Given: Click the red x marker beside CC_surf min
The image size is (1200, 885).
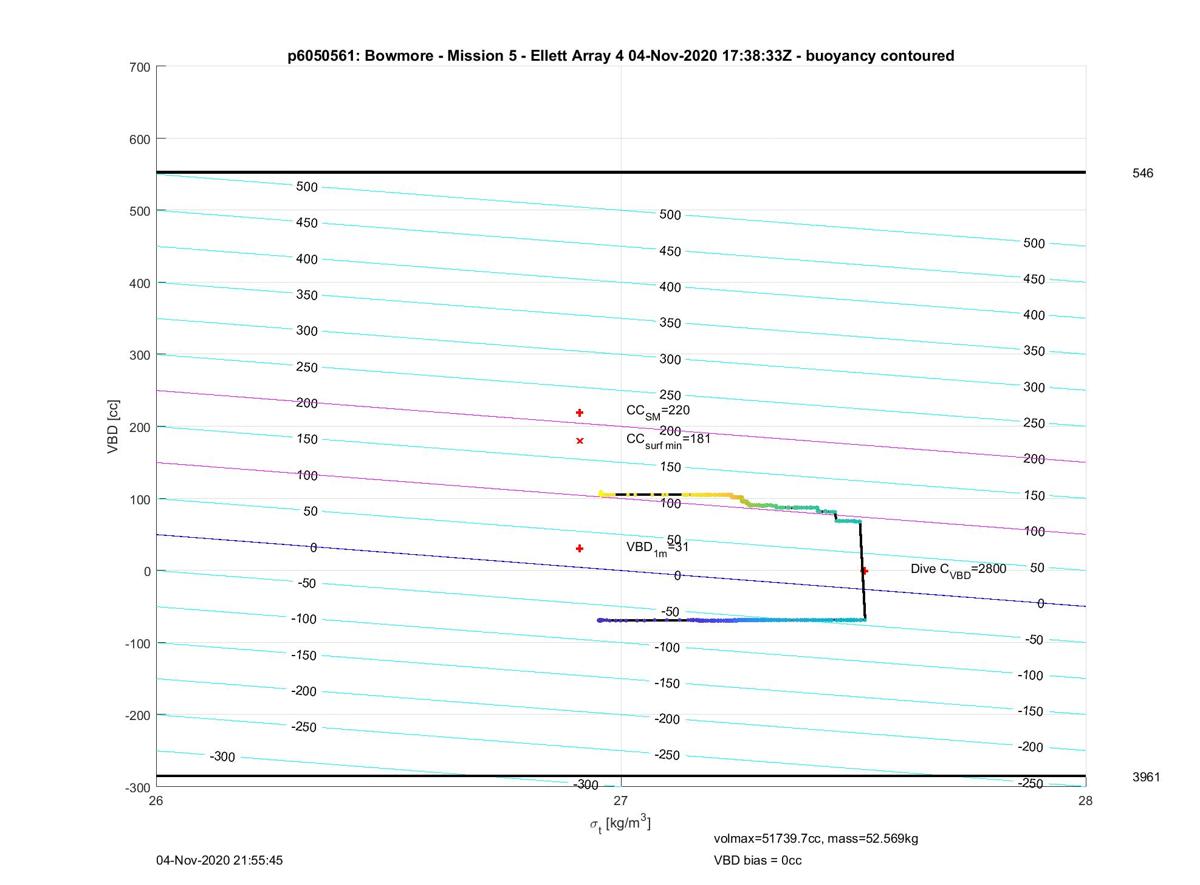Looking at the screenshot, I should pyautogui.click(x=580, y=441).
